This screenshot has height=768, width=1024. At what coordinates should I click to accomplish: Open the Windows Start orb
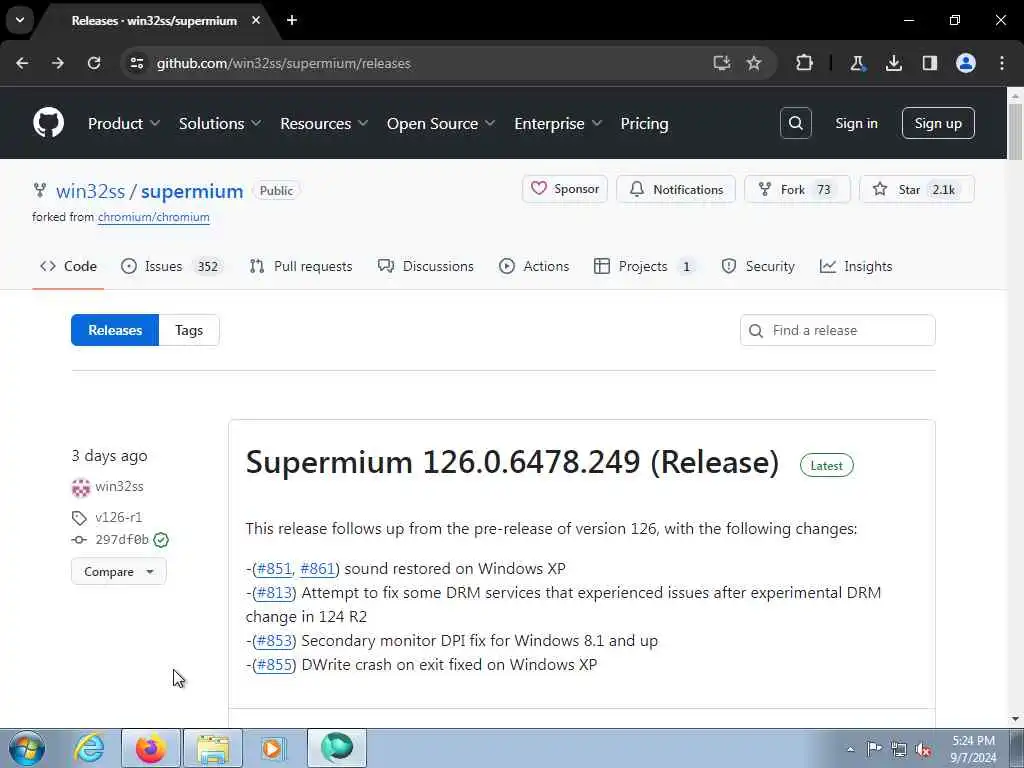[27, 748]
